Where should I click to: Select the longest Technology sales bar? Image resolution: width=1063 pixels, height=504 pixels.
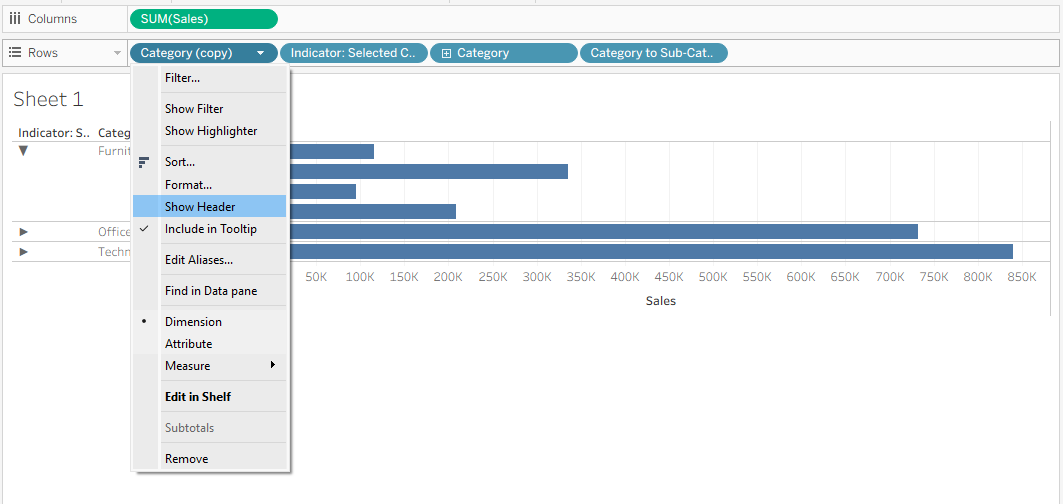[x=651, y=252]
